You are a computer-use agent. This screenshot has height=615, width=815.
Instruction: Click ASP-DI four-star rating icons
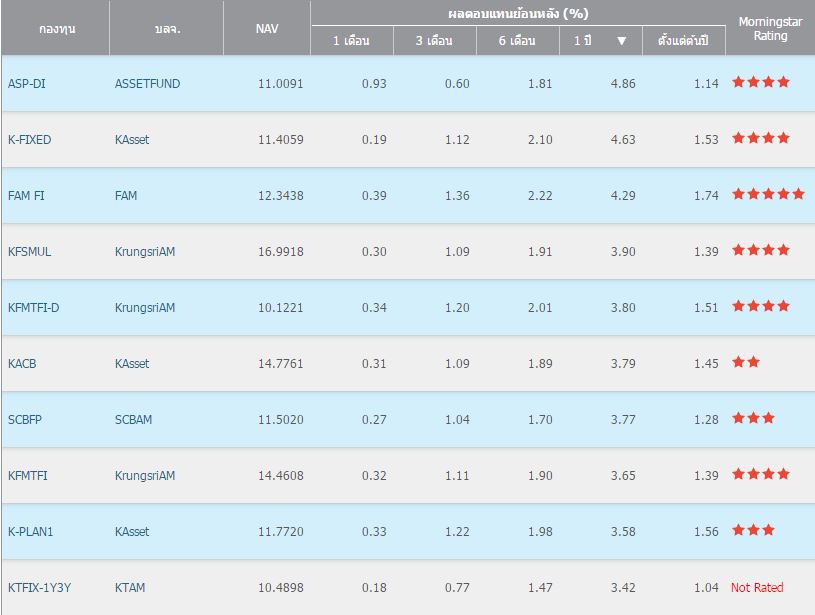point(761,82)
